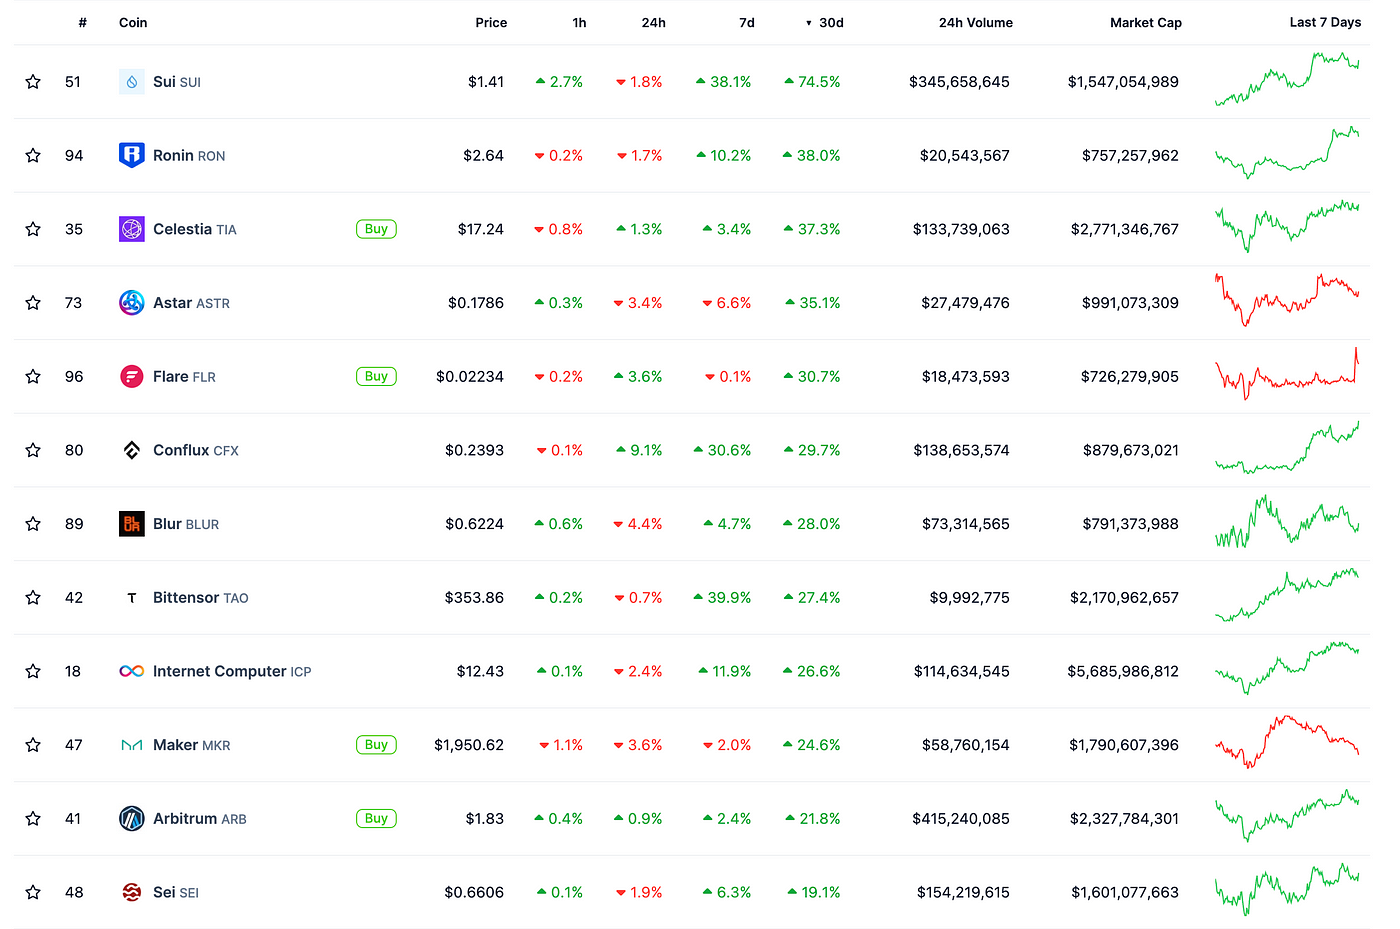Image resolution: width=1400 pixels, height=929 pixels.
Task: Open the Maker MKR coin link
Action: (192, 745)
